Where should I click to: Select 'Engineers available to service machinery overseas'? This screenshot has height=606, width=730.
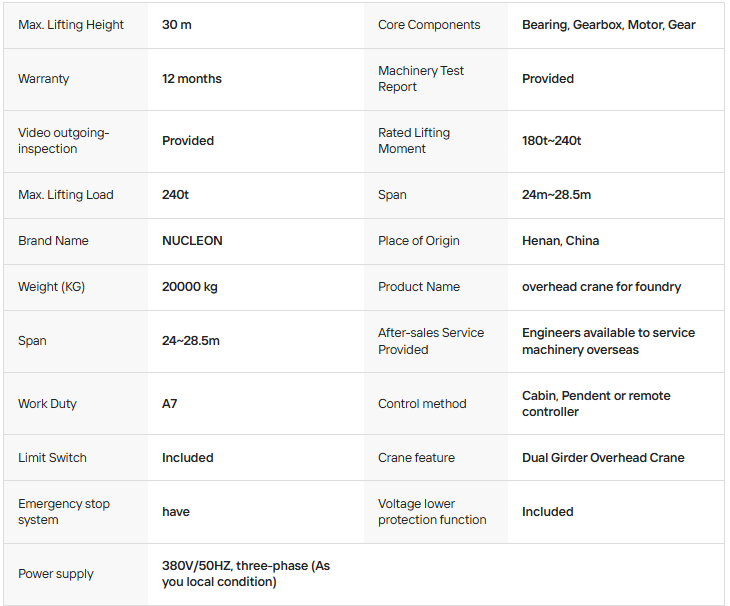coord(608,341)
